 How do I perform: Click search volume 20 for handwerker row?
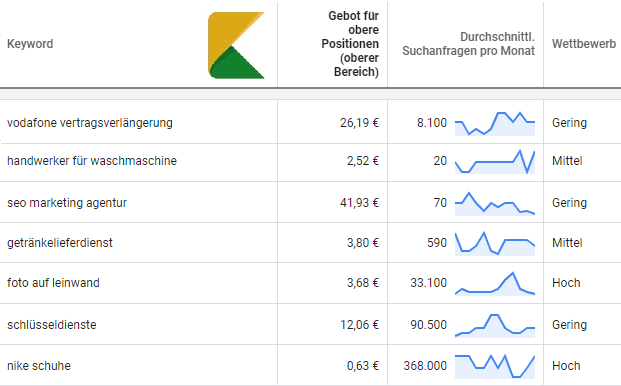pos(440,161)
